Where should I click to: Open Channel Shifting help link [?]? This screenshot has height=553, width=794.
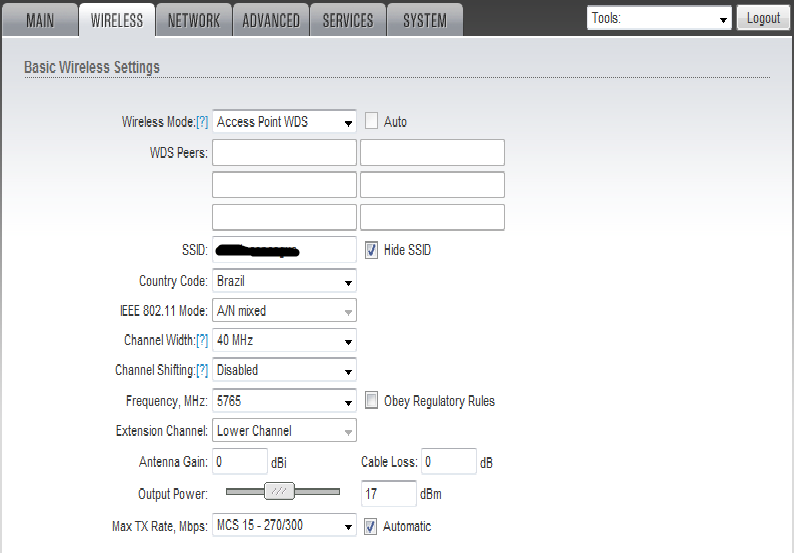coord(202,370)
